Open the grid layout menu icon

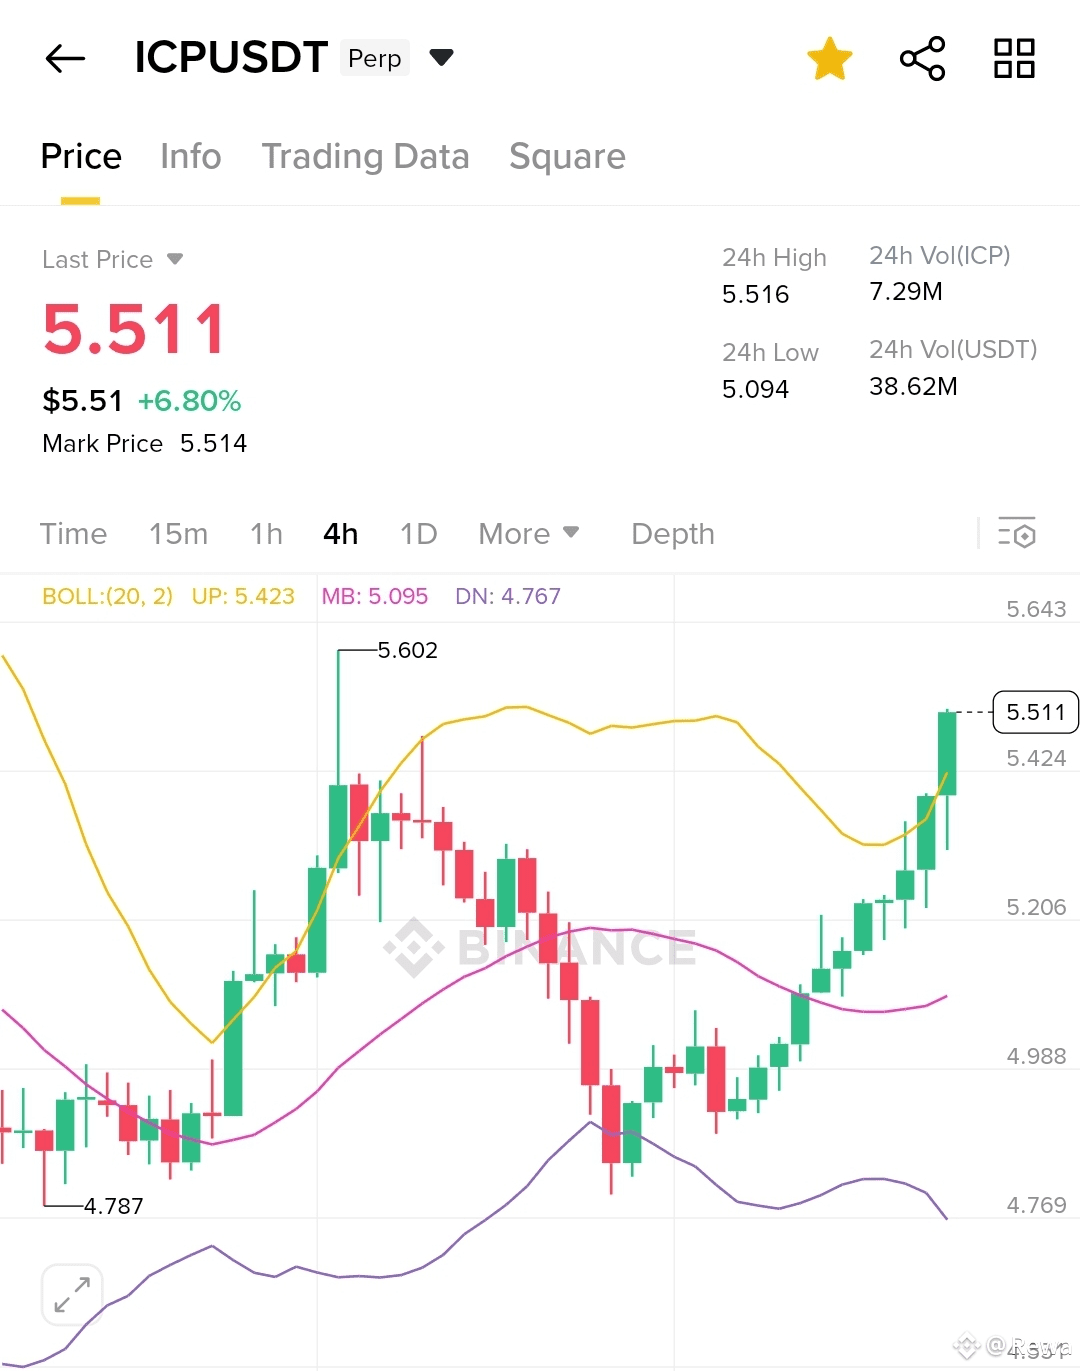(x=1014, y=59)
